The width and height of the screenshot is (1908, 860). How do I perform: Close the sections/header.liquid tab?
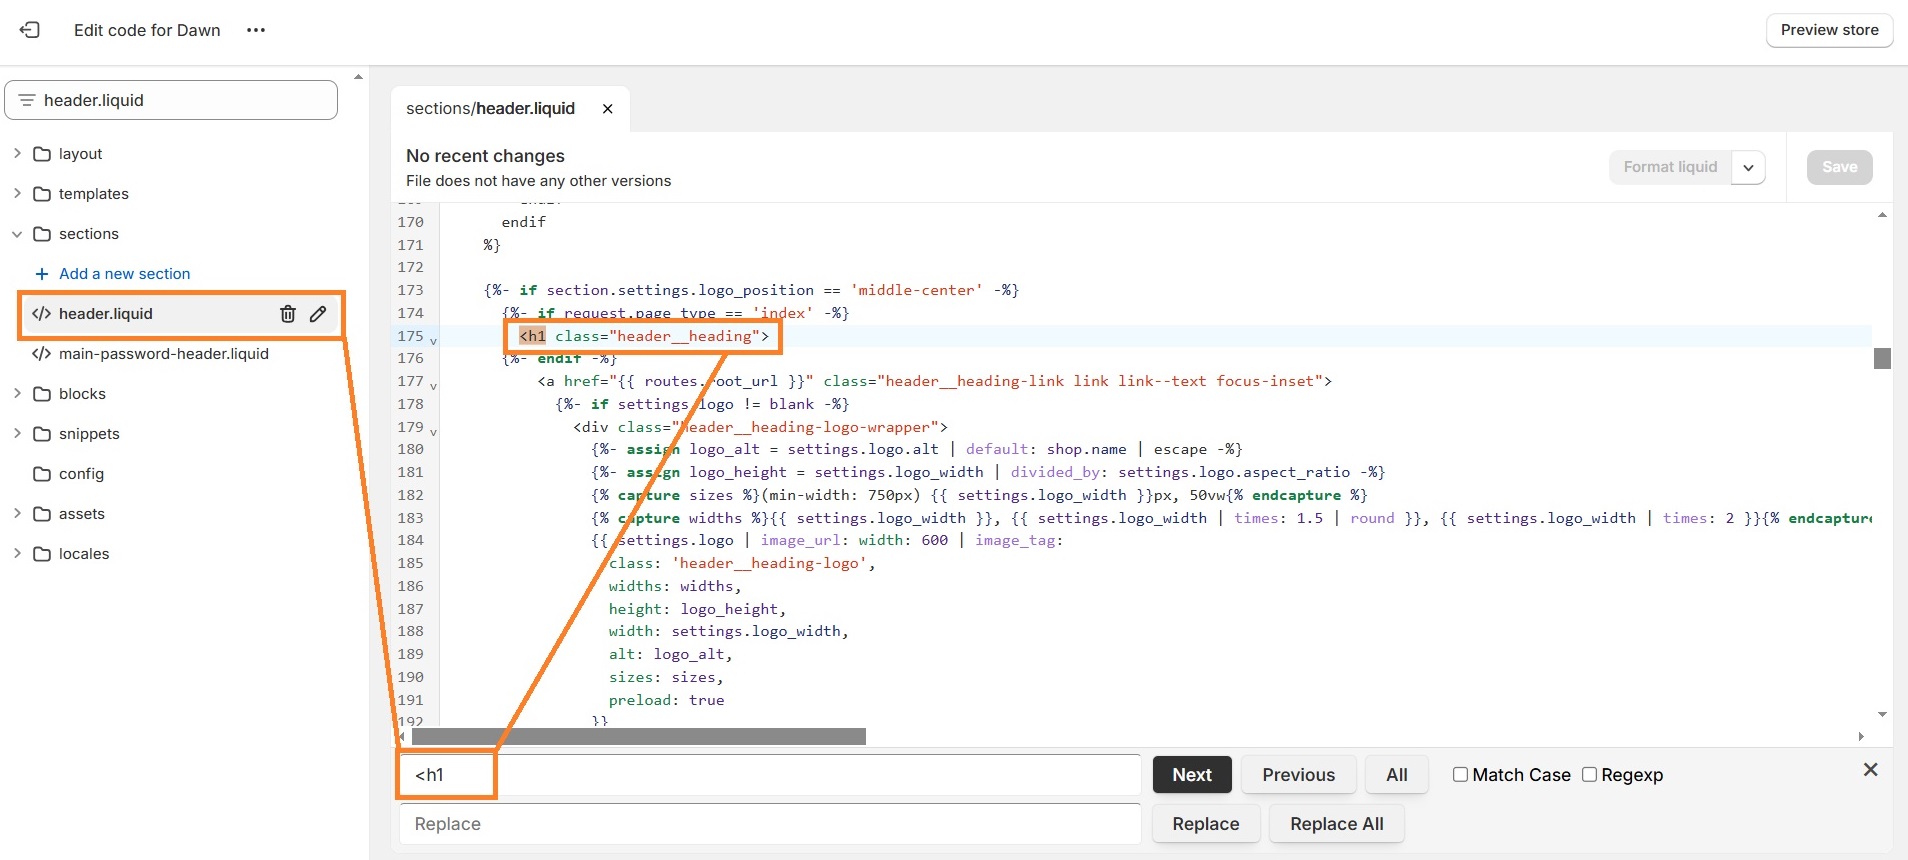[x=607, y=109]
